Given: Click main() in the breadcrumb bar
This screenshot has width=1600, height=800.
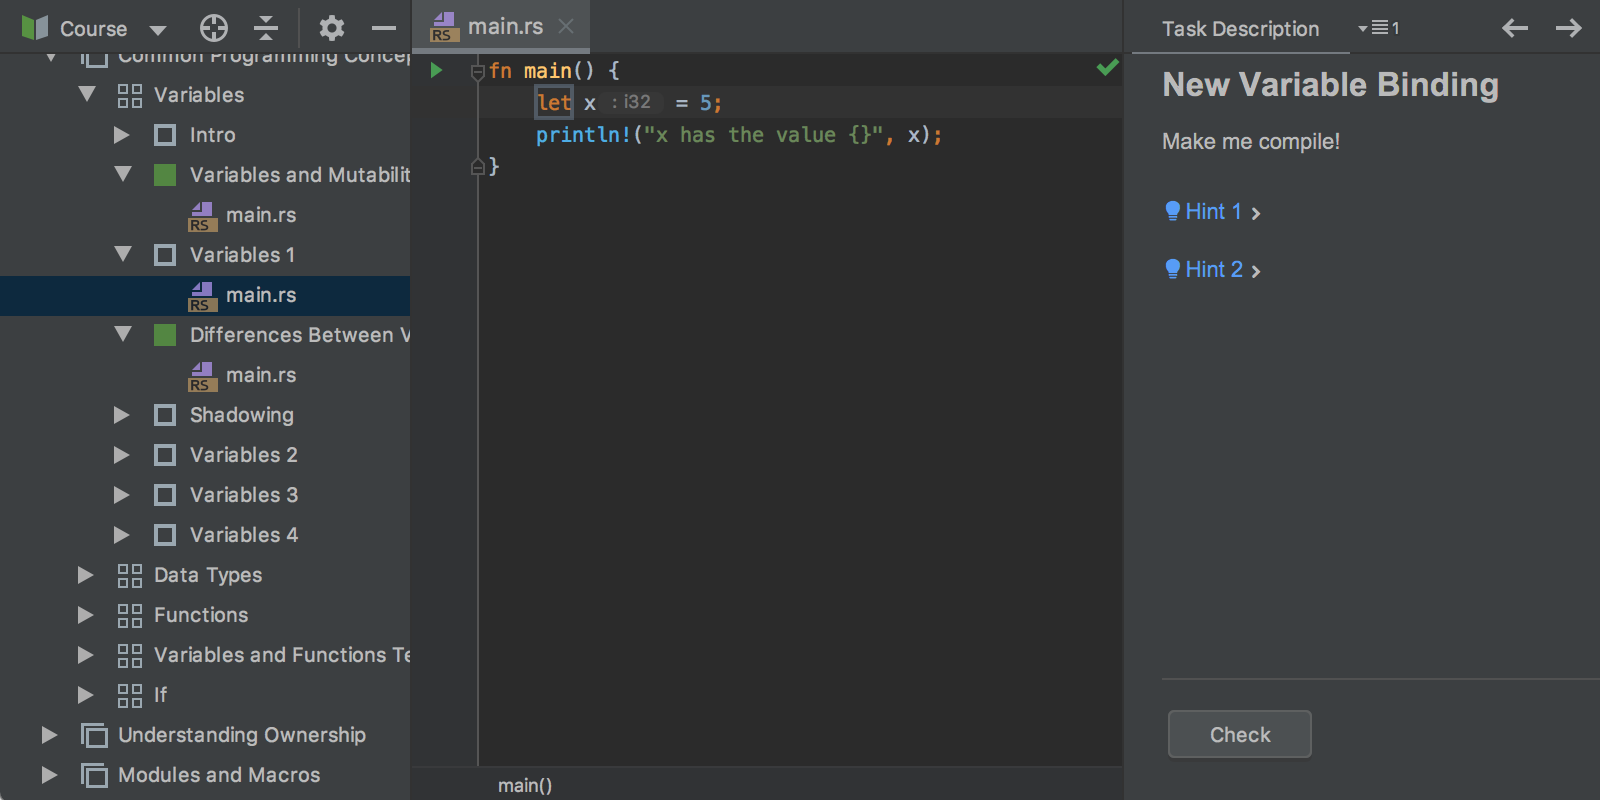Looking at the screenshot, I should [525, 785].
